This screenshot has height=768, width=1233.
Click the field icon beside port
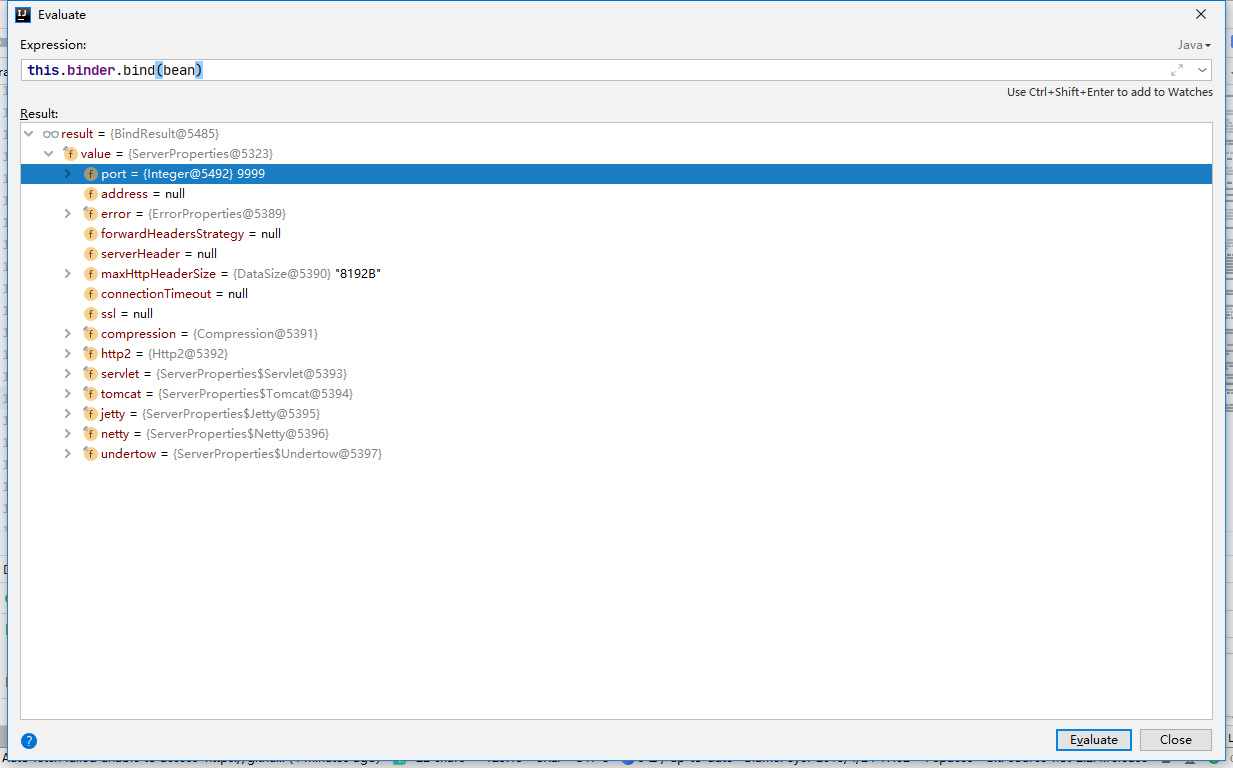point(91,174)
